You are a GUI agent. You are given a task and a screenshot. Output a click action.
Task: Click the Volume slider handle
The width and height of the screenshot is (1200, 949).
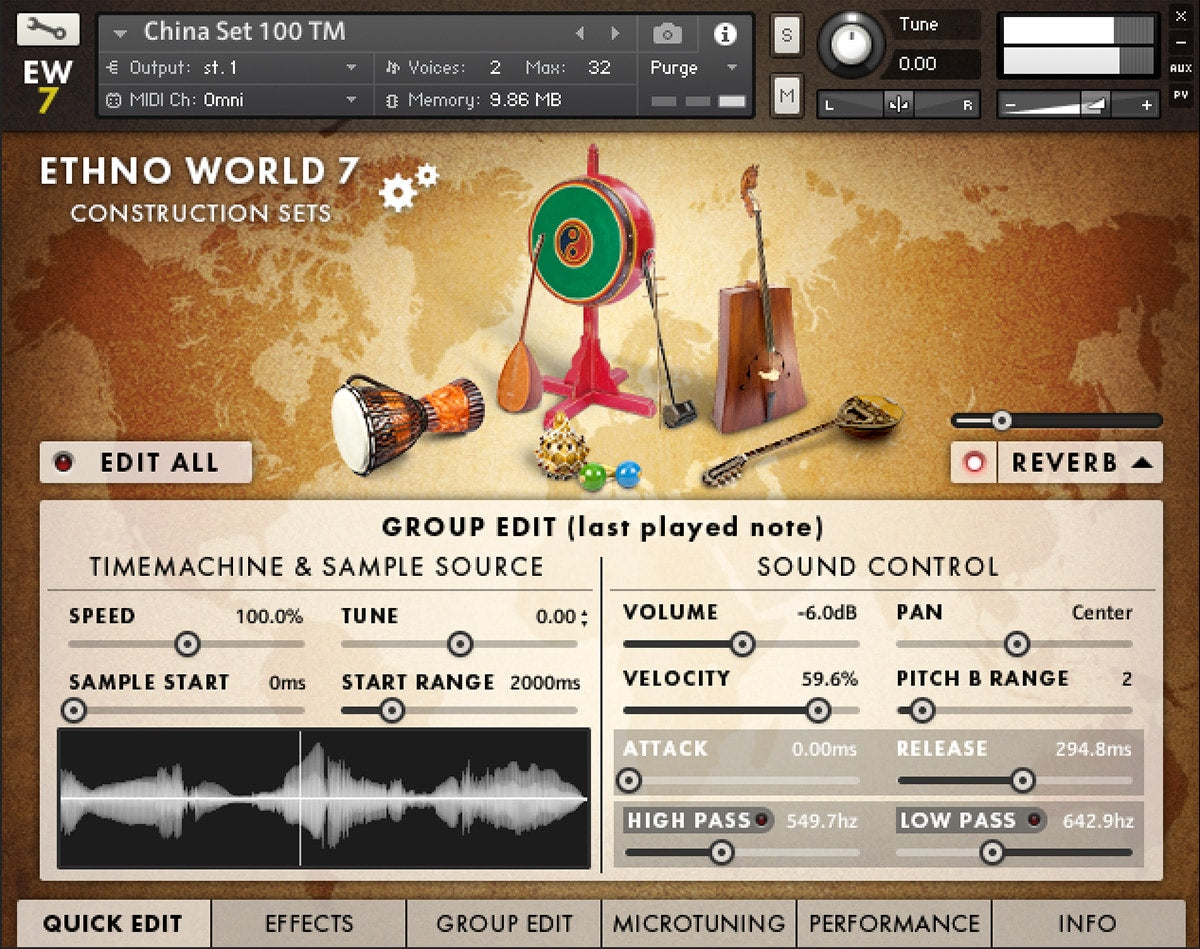[741, 644]
